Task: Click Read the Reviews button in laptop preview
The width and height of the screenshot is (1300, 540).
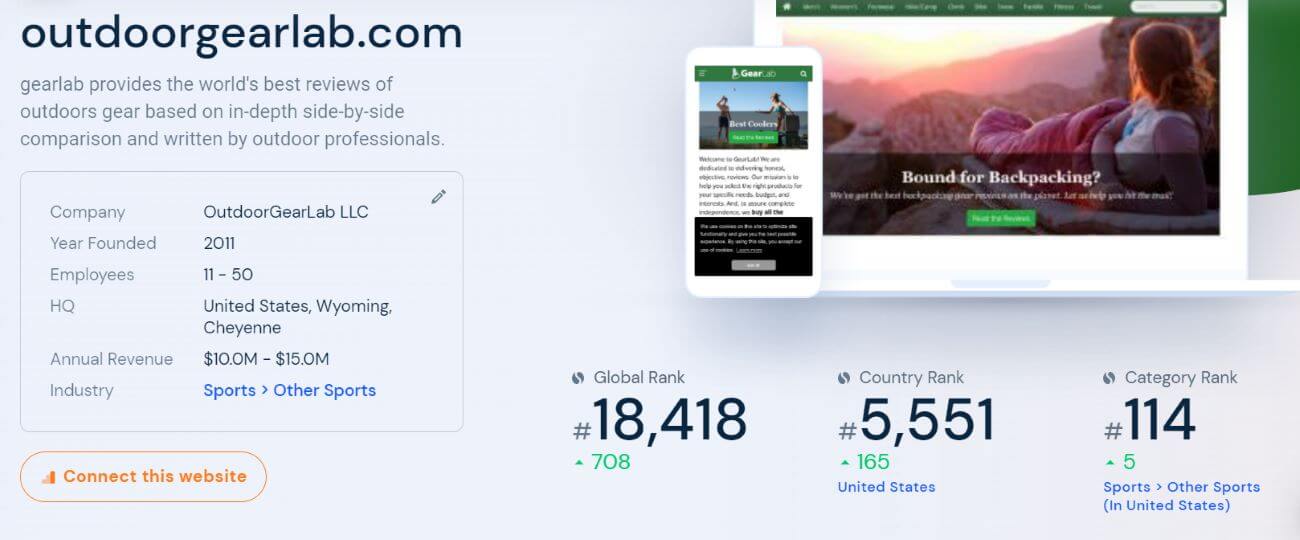Action: (x=1000, y=218)
